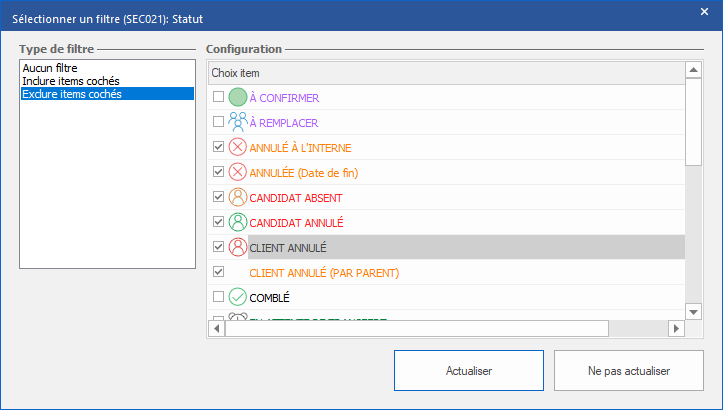
Task: Select 'Inclure items cochés' filter type
Action: coord(71,81)
